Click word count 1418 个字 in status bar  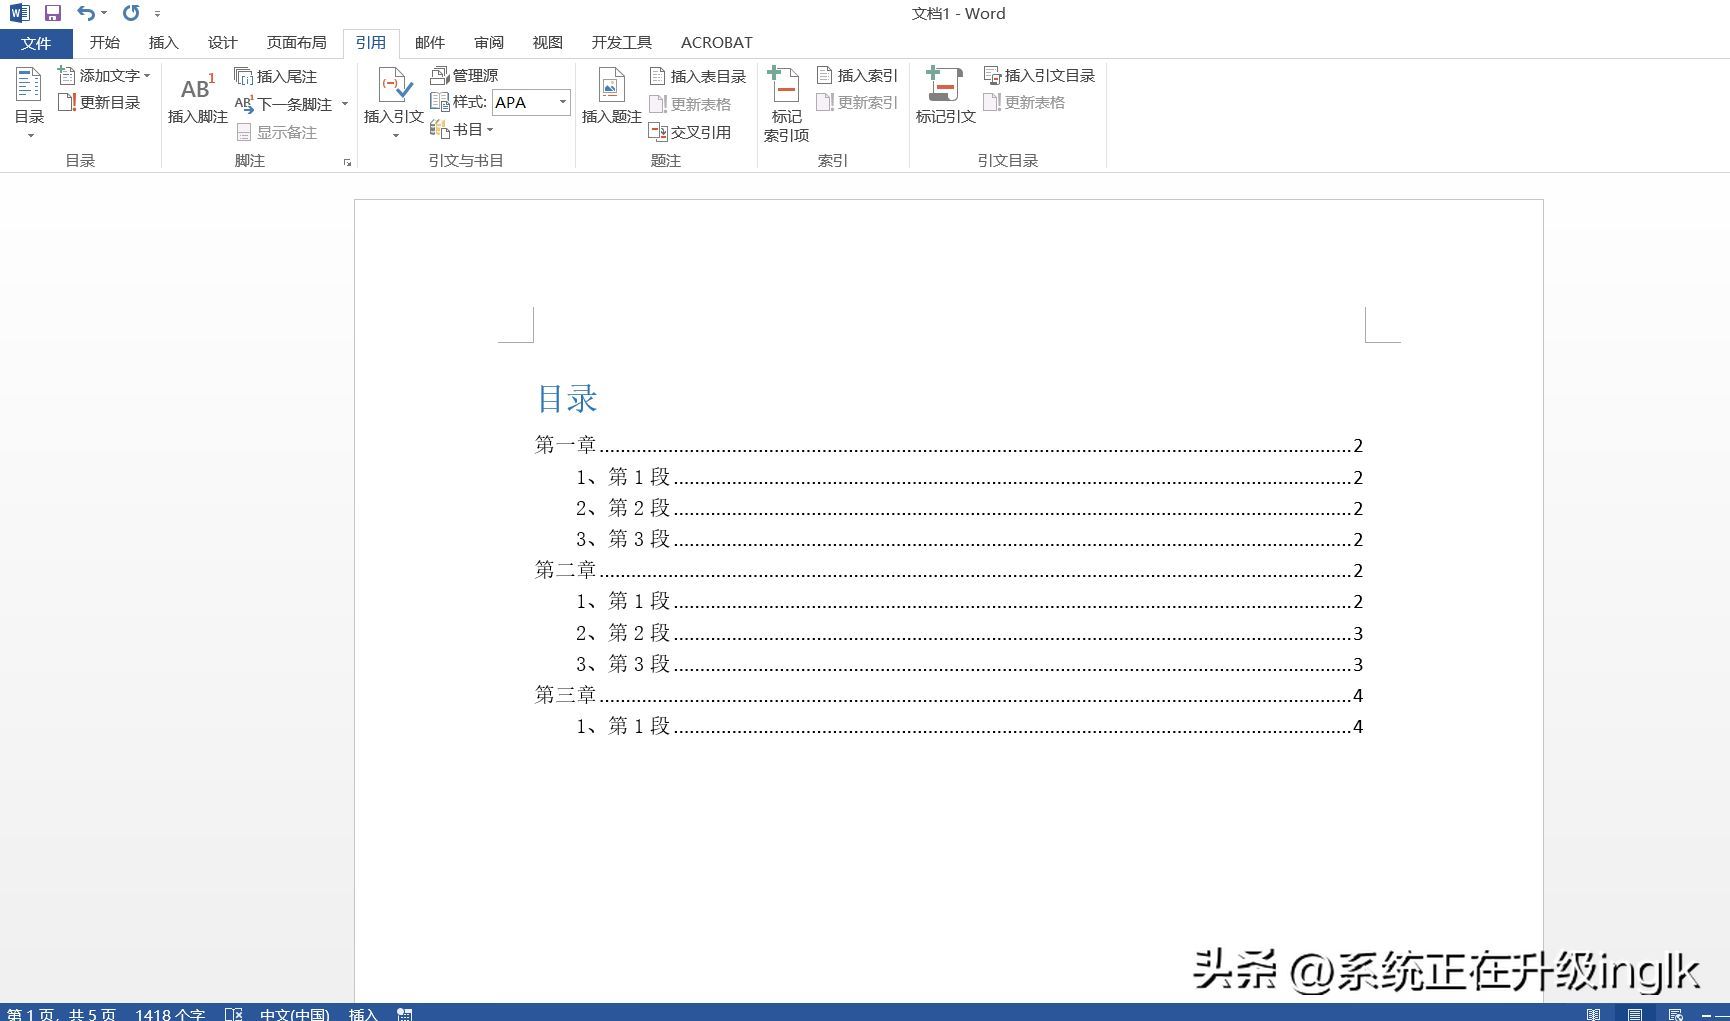pyautogui.click(x=170, y=1014)
